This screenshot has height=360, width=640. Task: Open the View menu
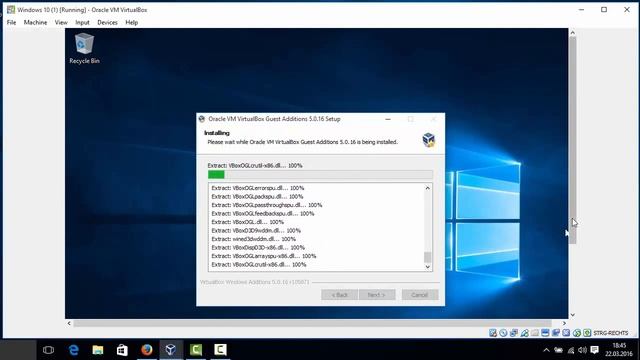[x=61, y=22]
